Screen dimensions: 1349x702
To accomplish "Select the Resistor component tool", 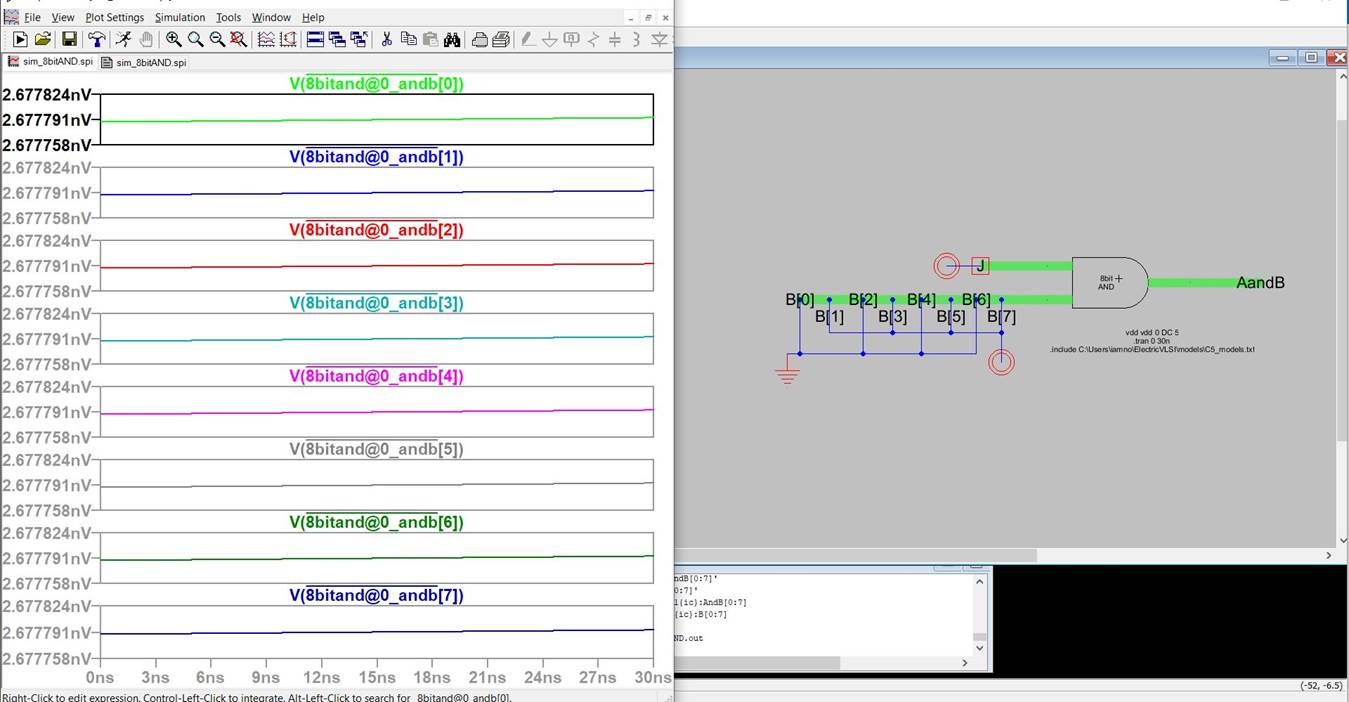I will coord(593,39).
